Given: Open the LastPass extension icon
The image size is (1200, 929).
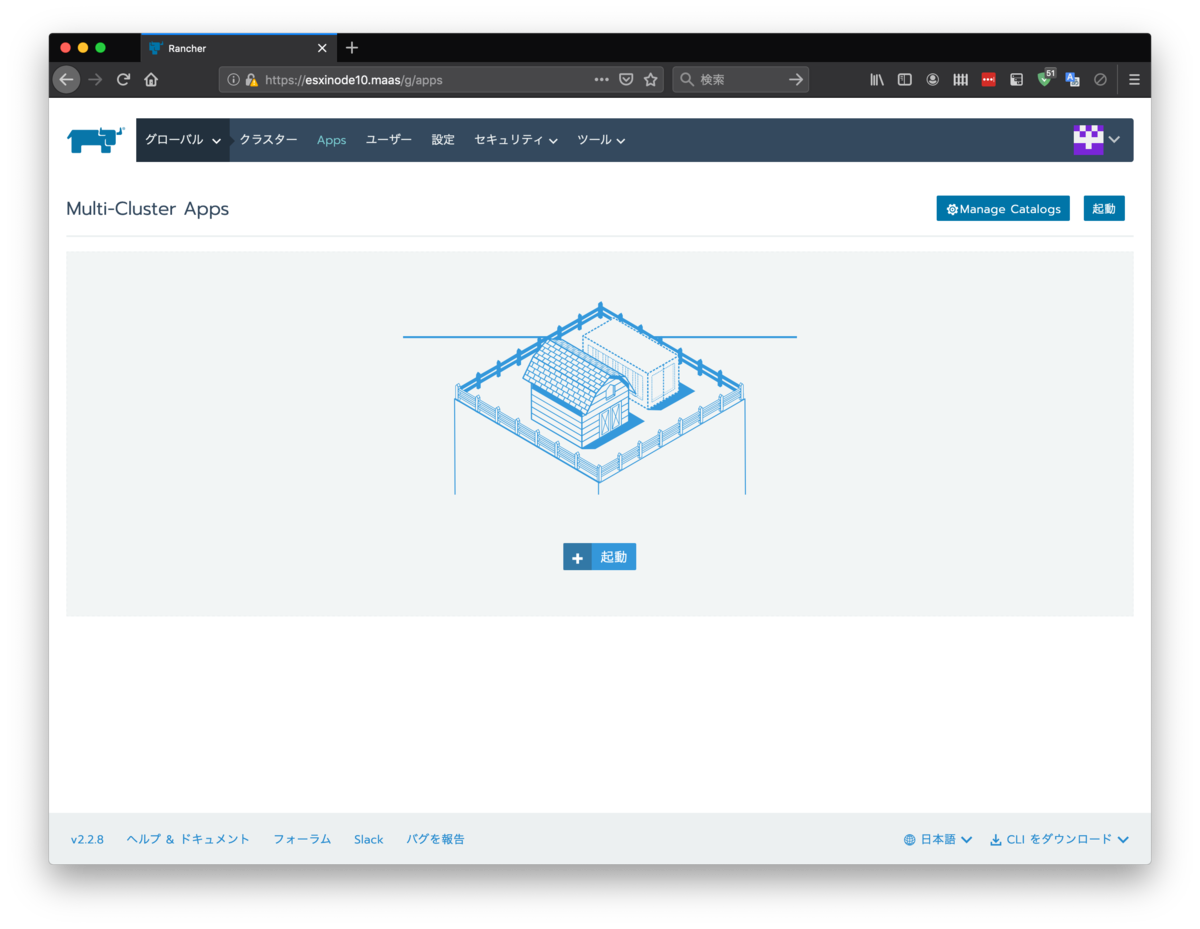Looking at the screenshot, I should pos(988,79).
